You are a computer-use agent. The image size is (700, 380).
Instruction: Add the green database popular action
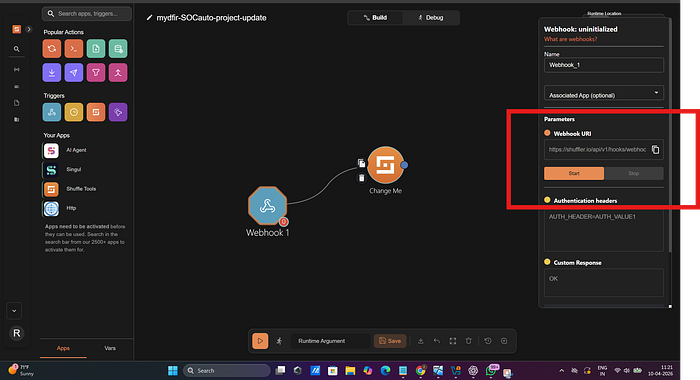[118, 49]
